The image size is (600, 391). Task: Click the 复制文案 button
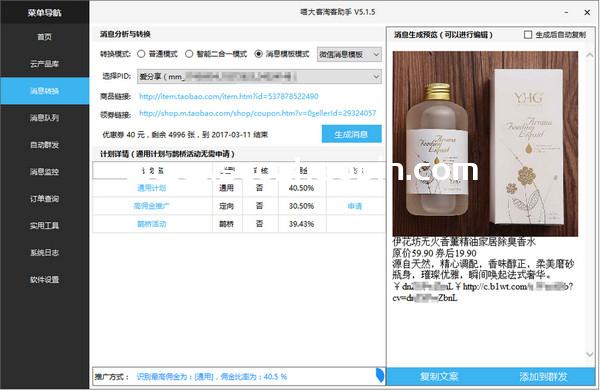coord(439,376)
